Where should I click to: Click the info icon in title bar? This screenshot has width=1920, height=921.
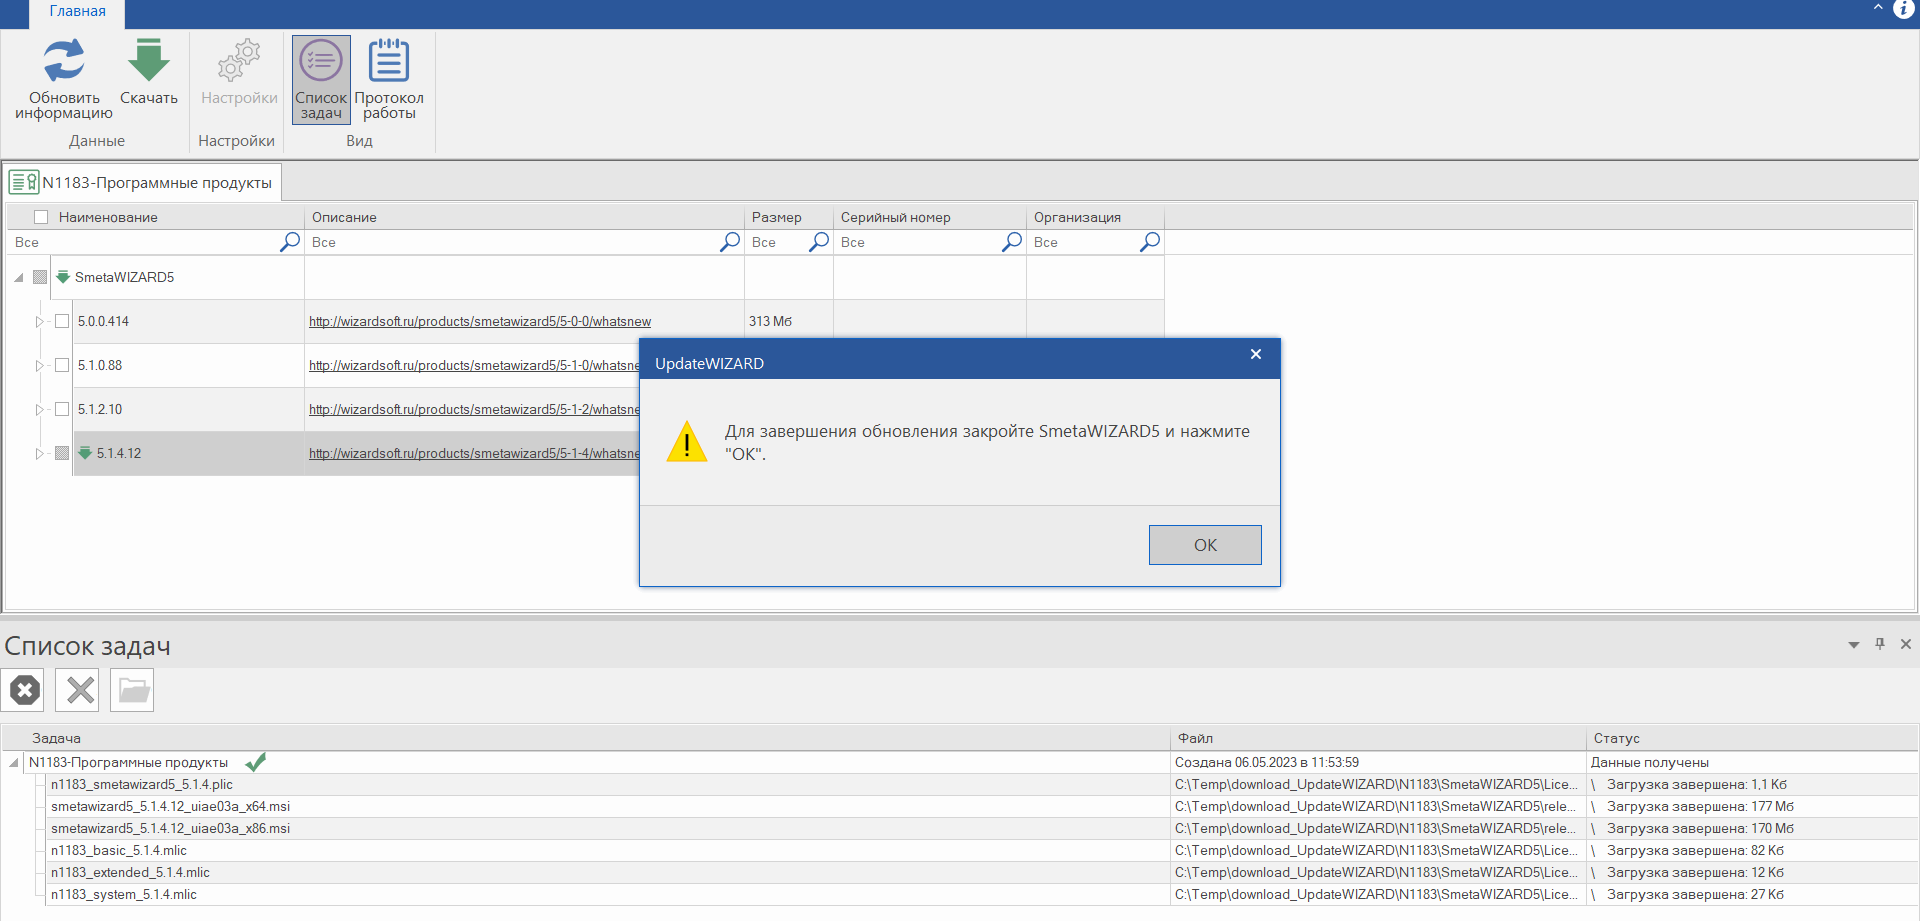point(1903,9)
